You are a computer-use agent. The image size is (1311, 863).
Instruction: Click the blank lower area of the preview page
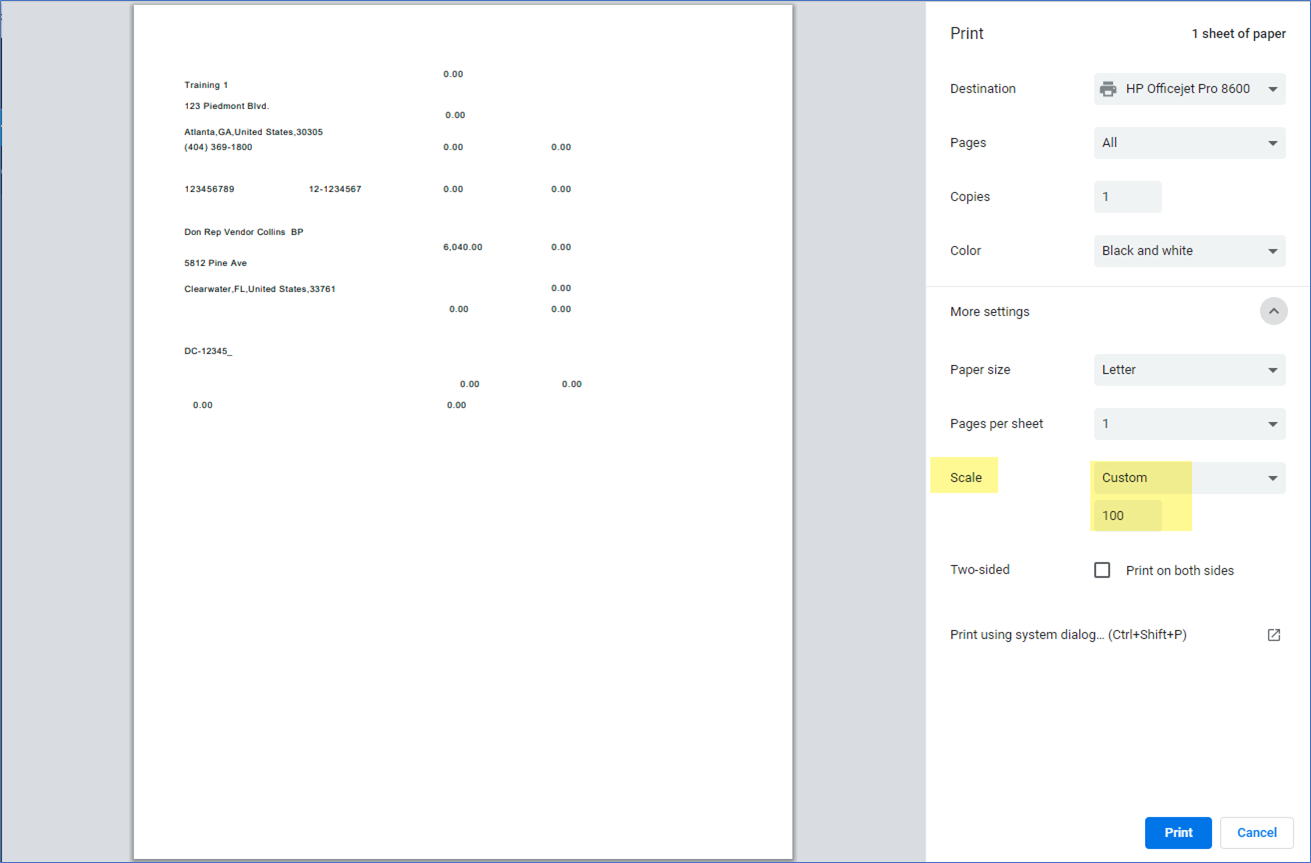click(462, 650)
